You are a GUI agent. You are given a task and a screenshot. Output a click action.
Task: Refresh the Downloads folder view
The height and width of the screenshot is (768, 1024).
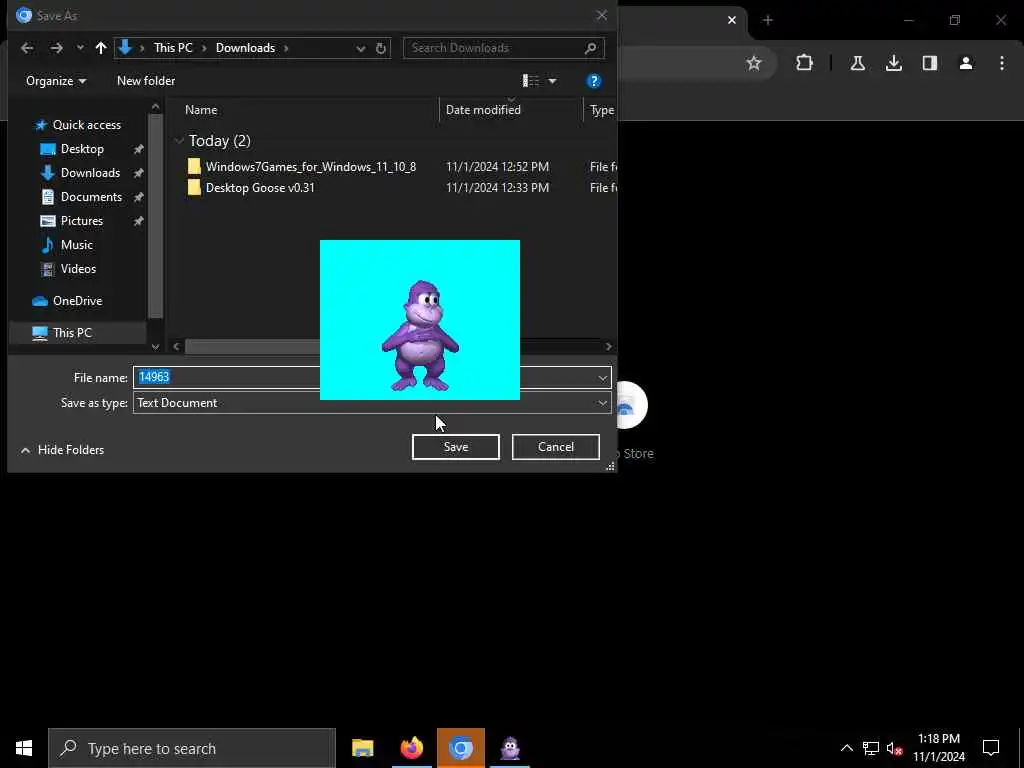[381, 48]
